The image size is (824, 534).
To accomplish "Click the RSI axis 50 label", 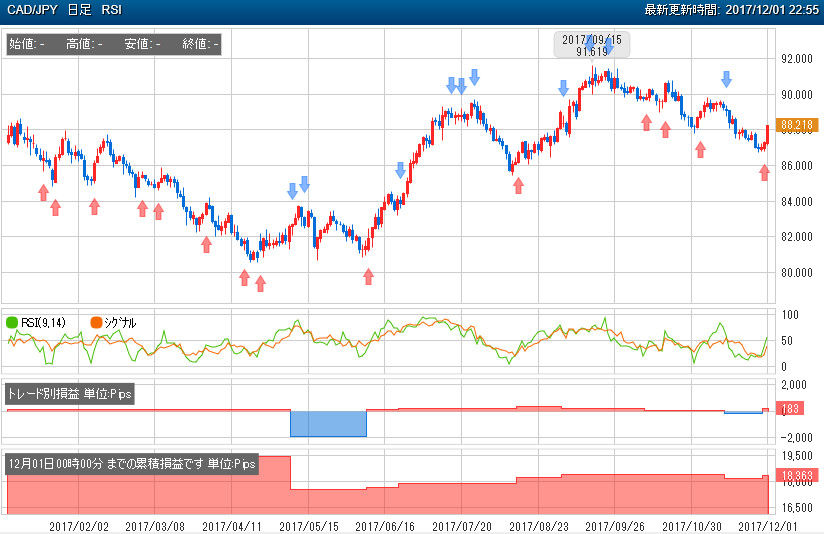I will click(787, 341).
